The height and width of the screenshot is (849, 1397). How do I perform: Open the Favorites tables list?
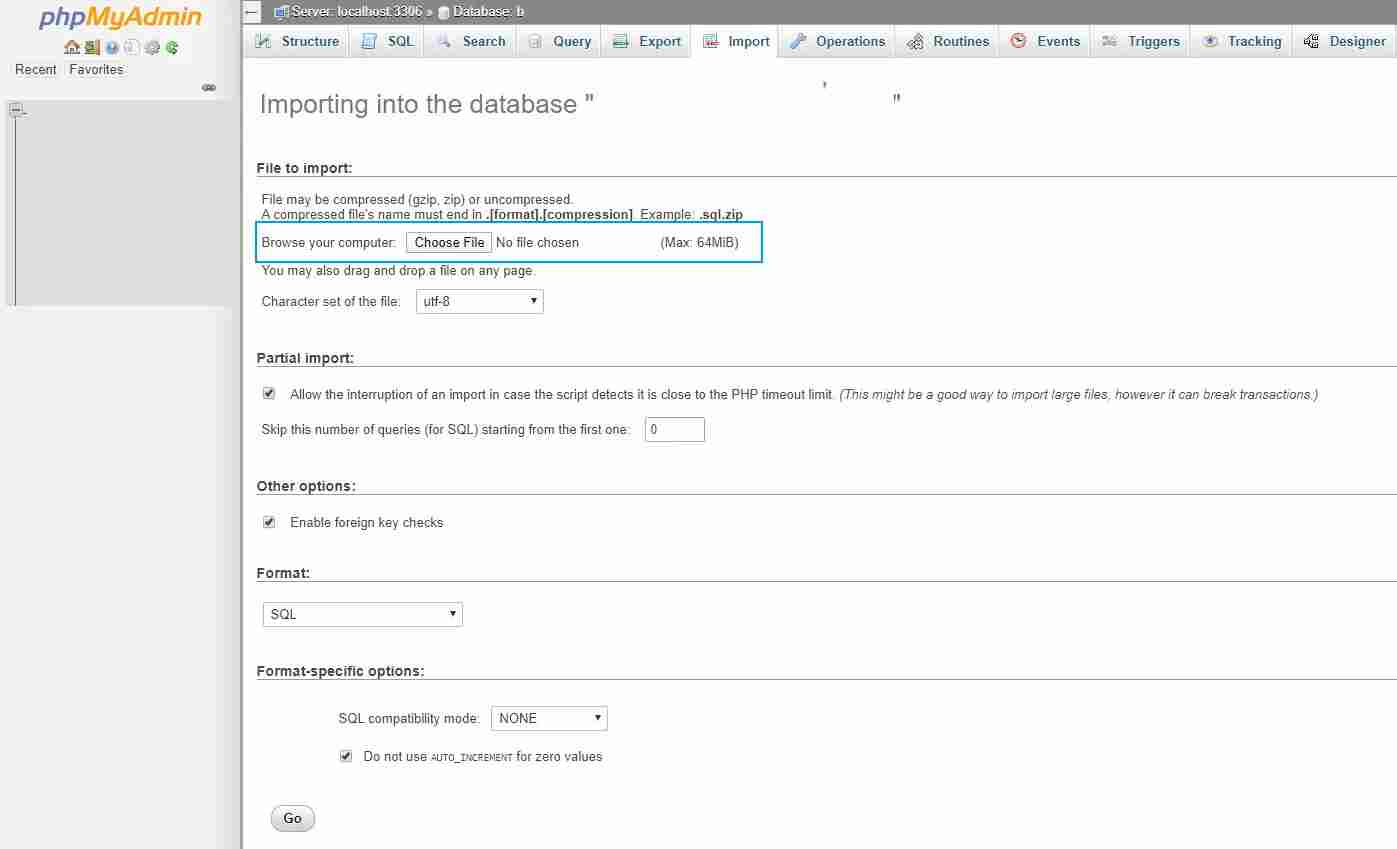pyautogui.click(x=96, y=69)
